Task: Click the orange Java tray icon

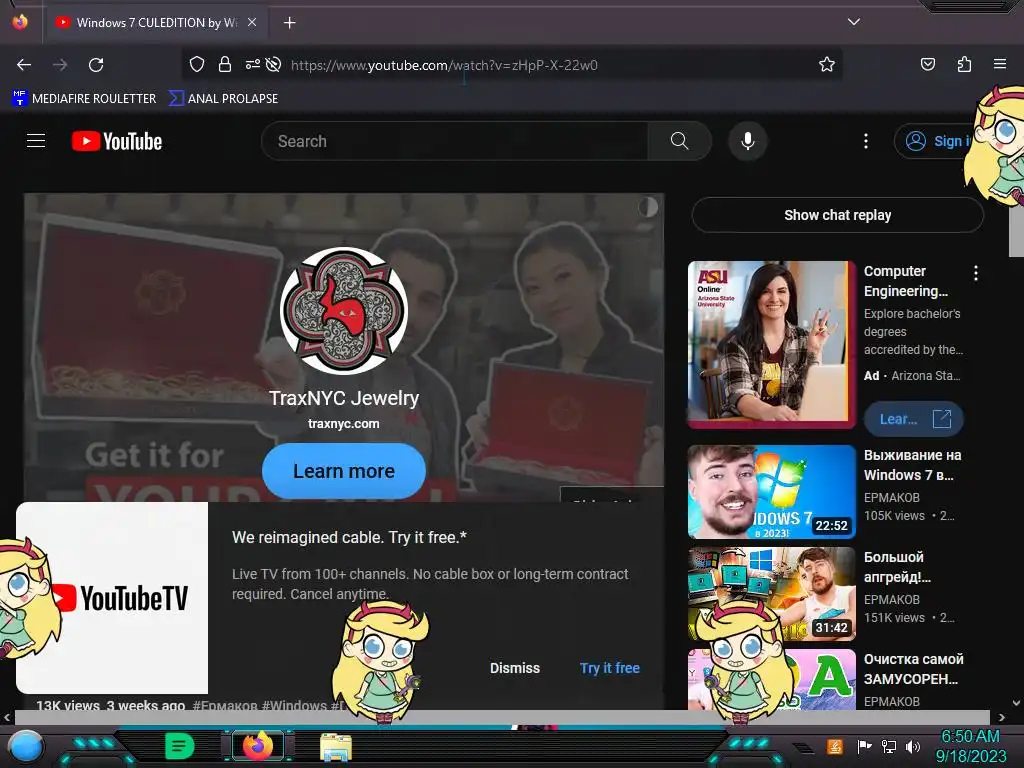Action: coord(835,746)
